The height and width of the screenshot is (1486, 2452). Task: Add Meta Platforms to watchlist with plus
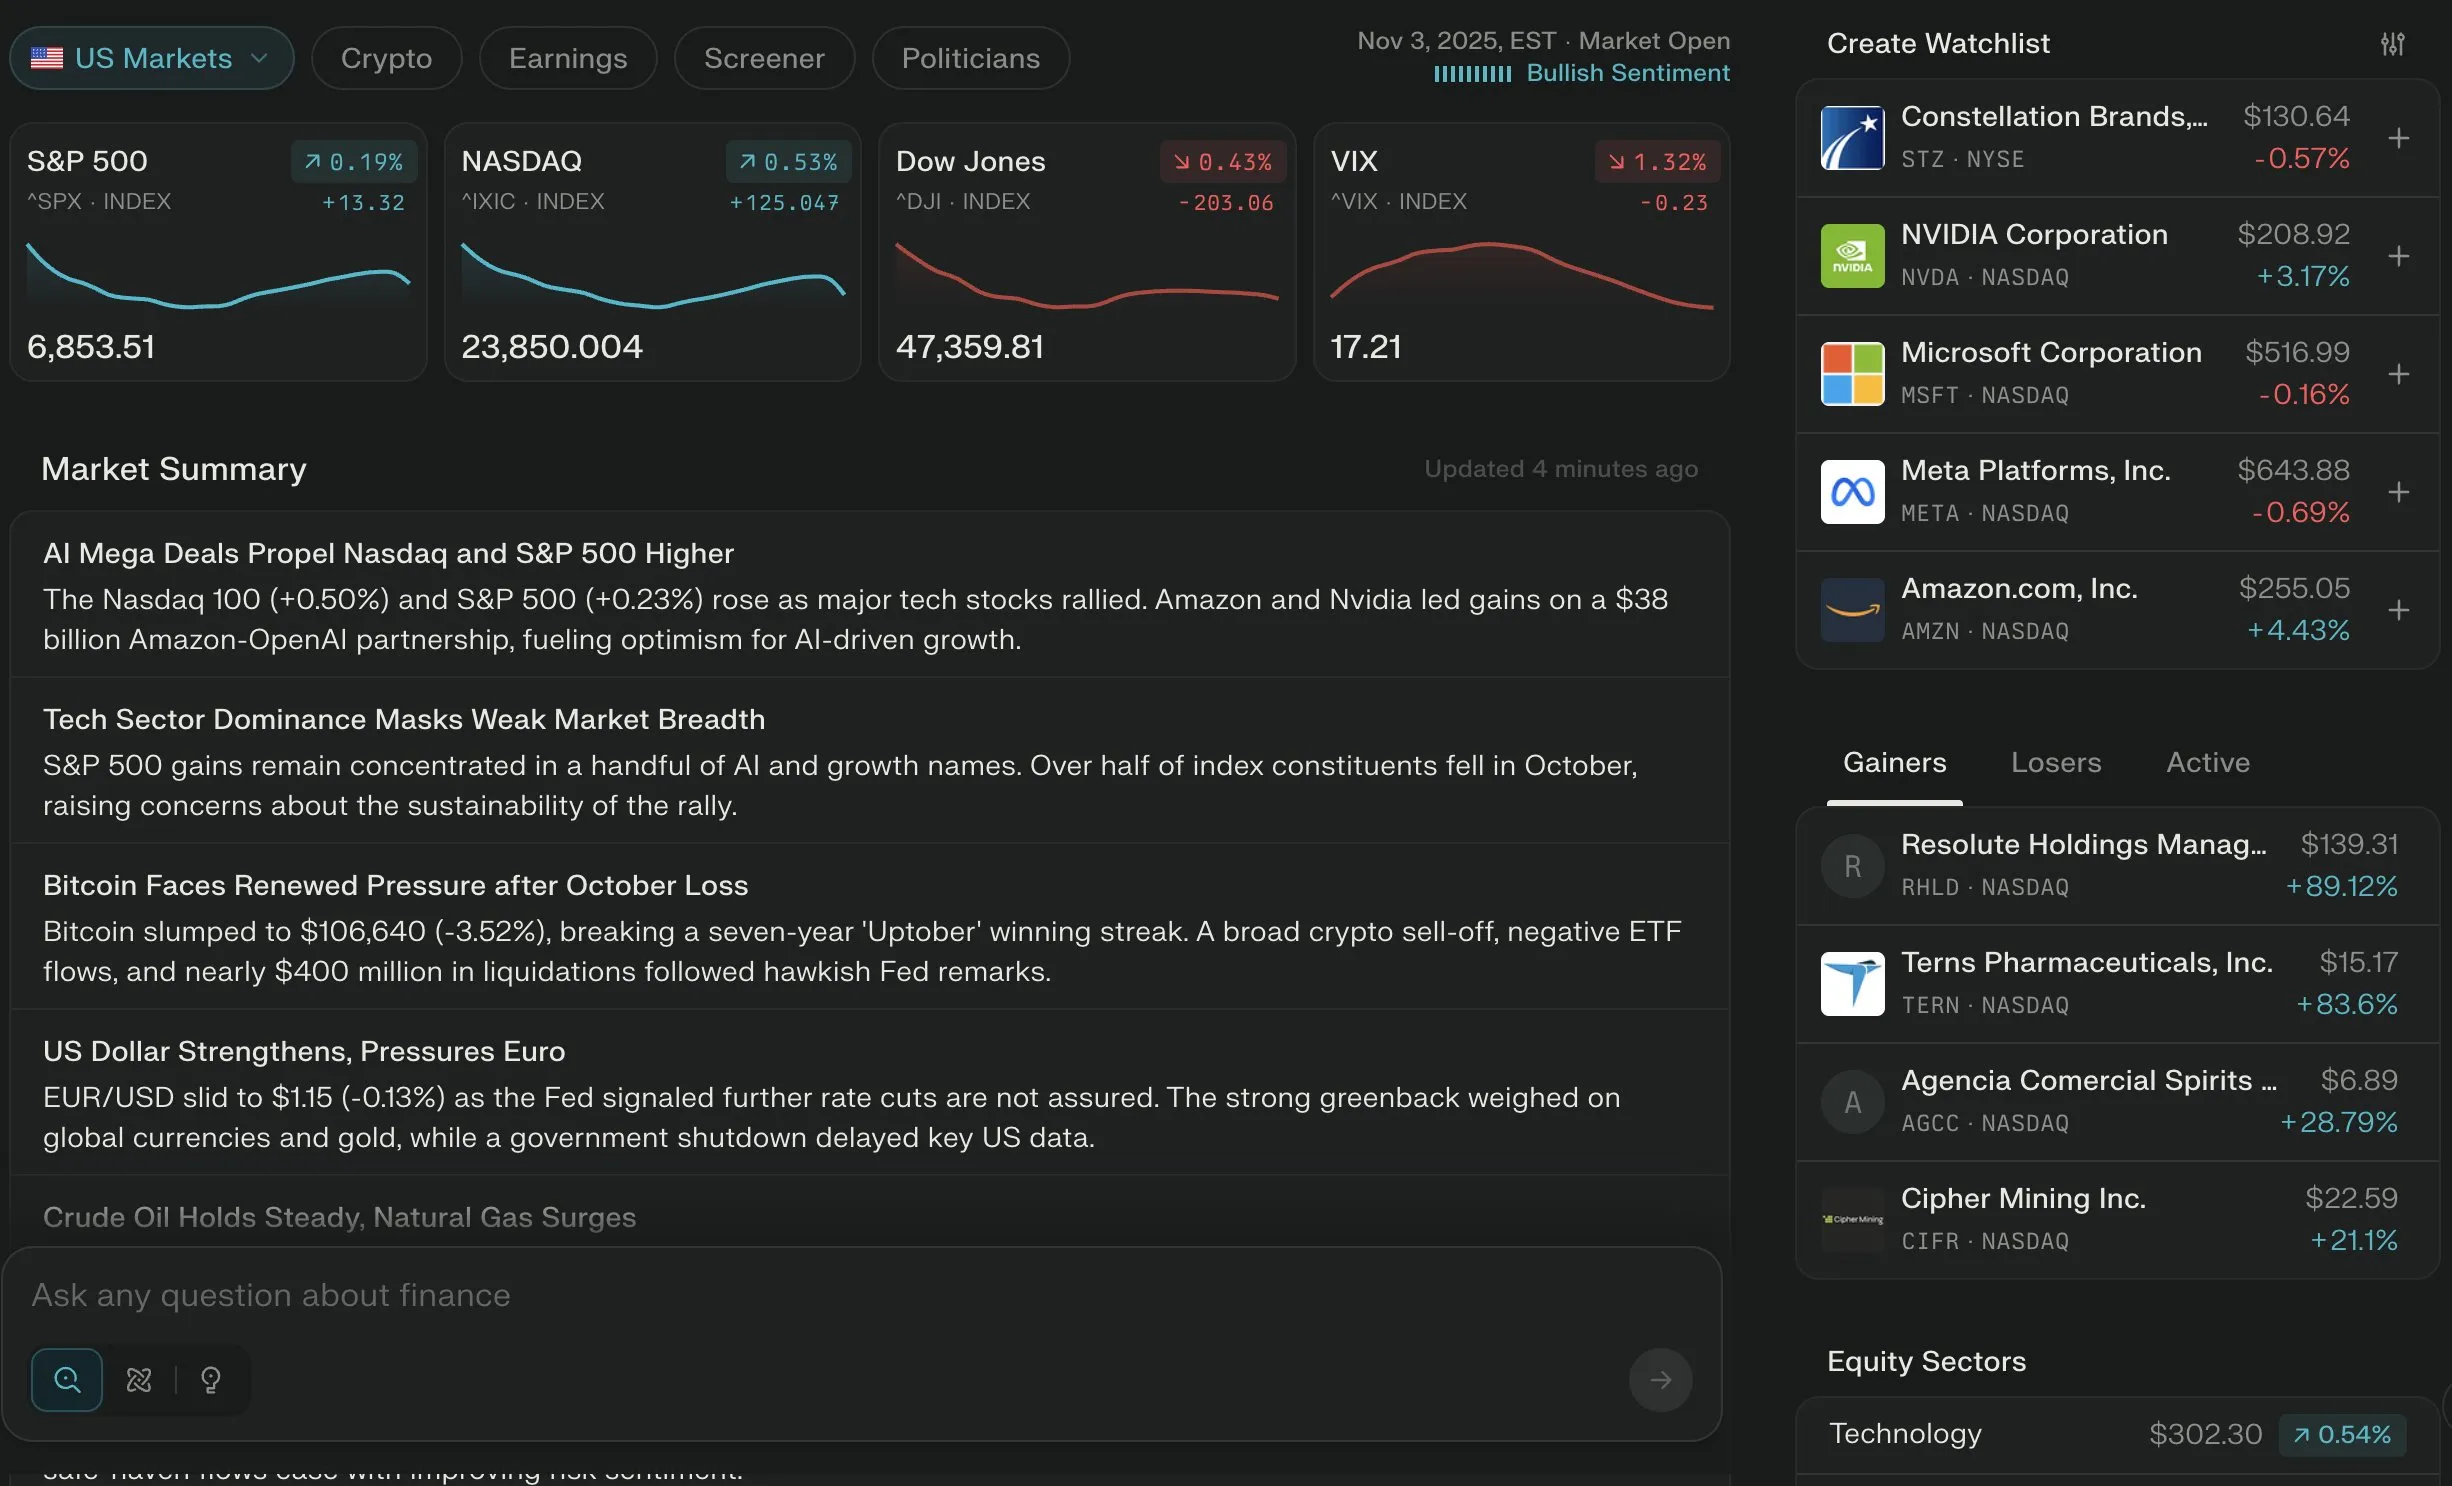point(2398,492)
